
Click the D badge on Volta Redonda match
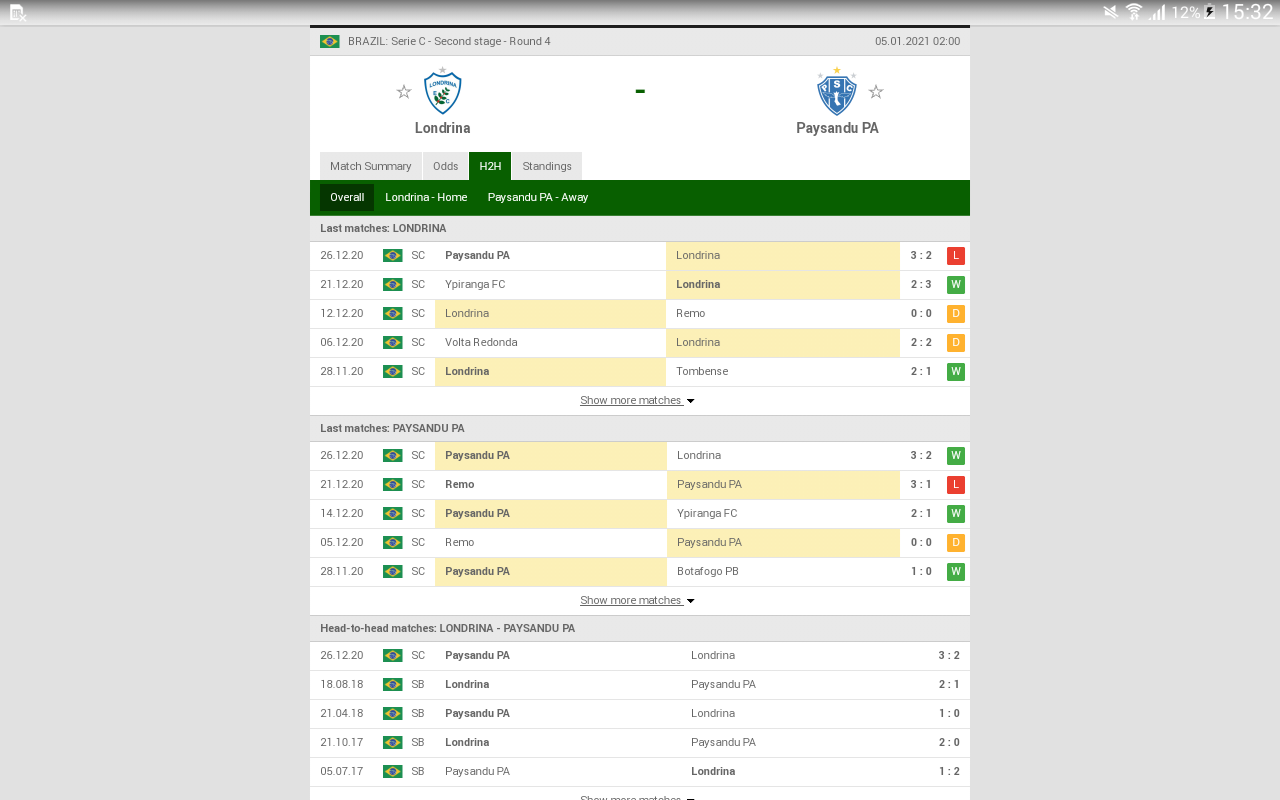click(956, 343)
